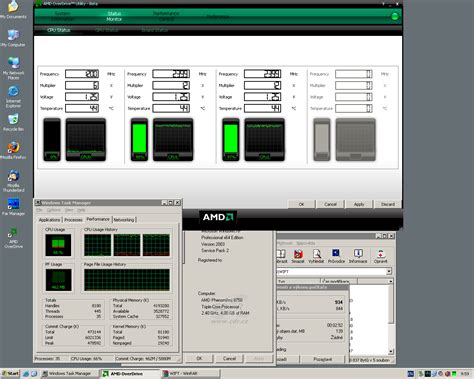Screen dimensions: 474x379
Task: Open the Start menu
Action: (10, 373)
